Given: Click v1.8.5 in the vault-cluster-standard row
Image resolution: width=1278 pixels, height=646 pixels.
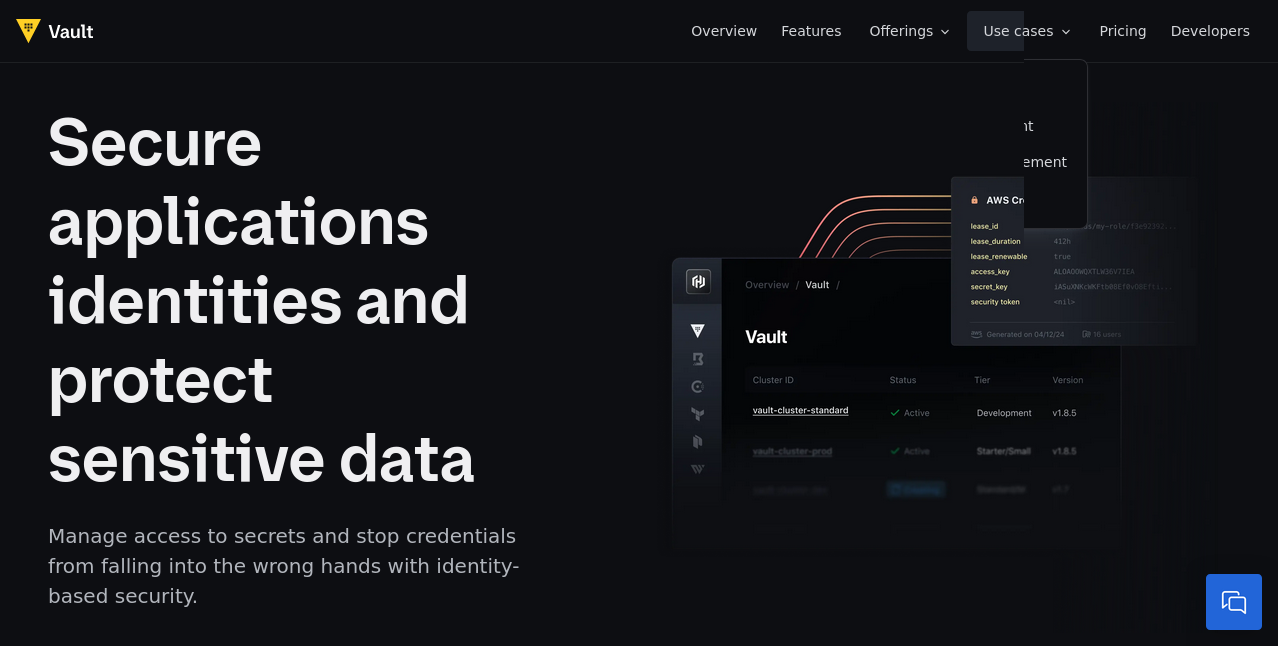Looking at the screenshot, I should [1064, 413].
